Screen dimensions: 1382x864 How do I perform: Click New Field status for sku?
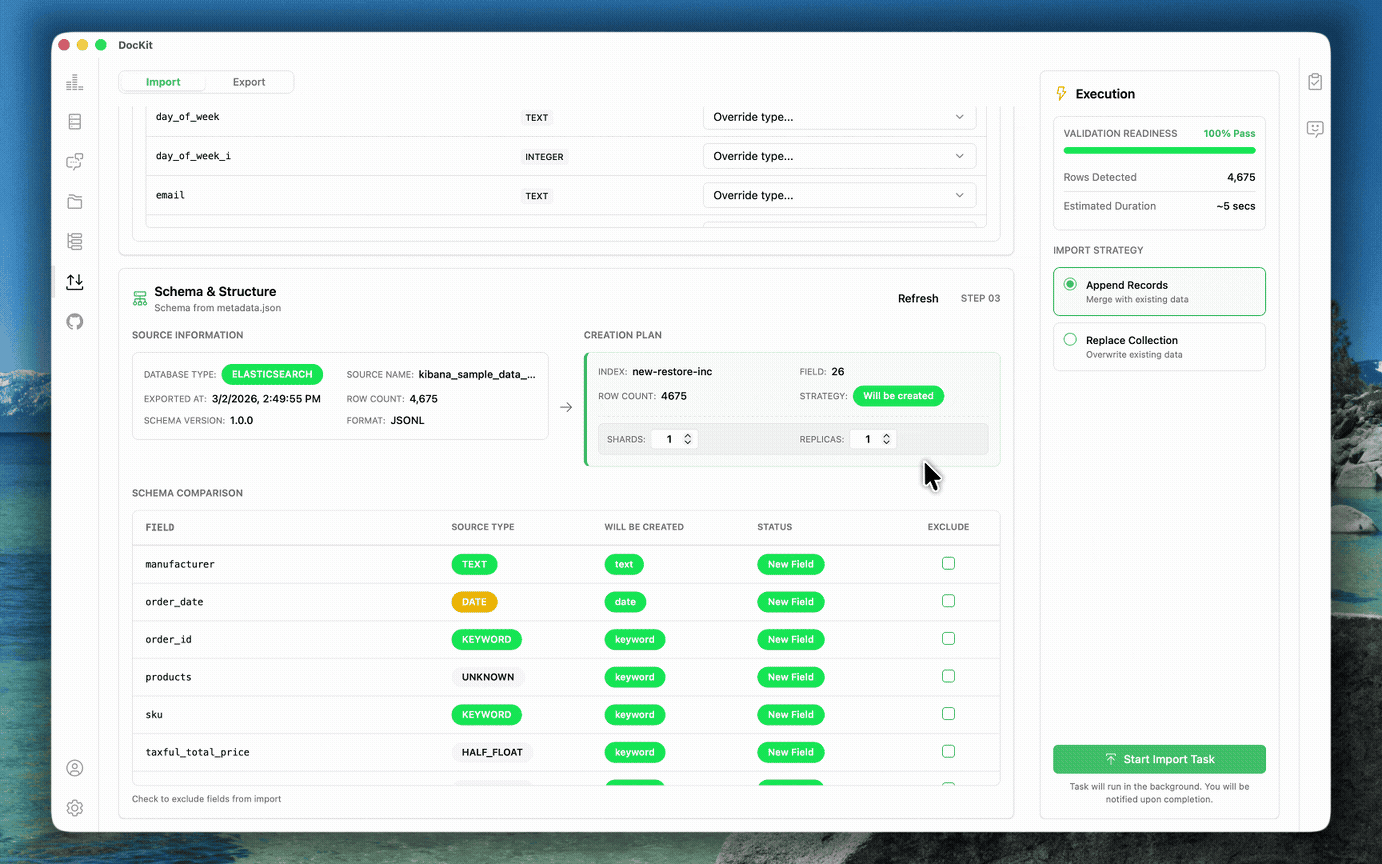click(790, 715)
